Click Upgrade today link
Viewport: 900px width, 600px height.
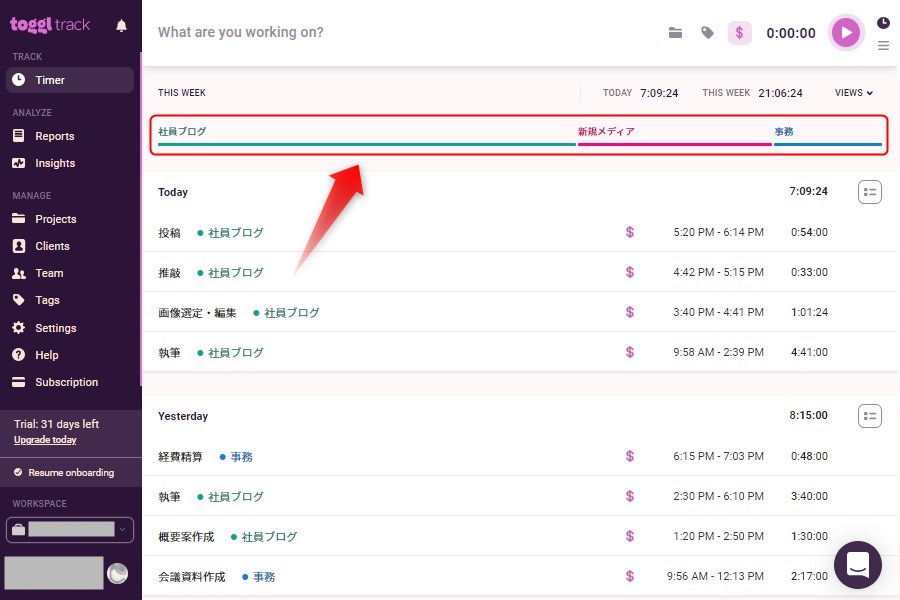(45, 440)
